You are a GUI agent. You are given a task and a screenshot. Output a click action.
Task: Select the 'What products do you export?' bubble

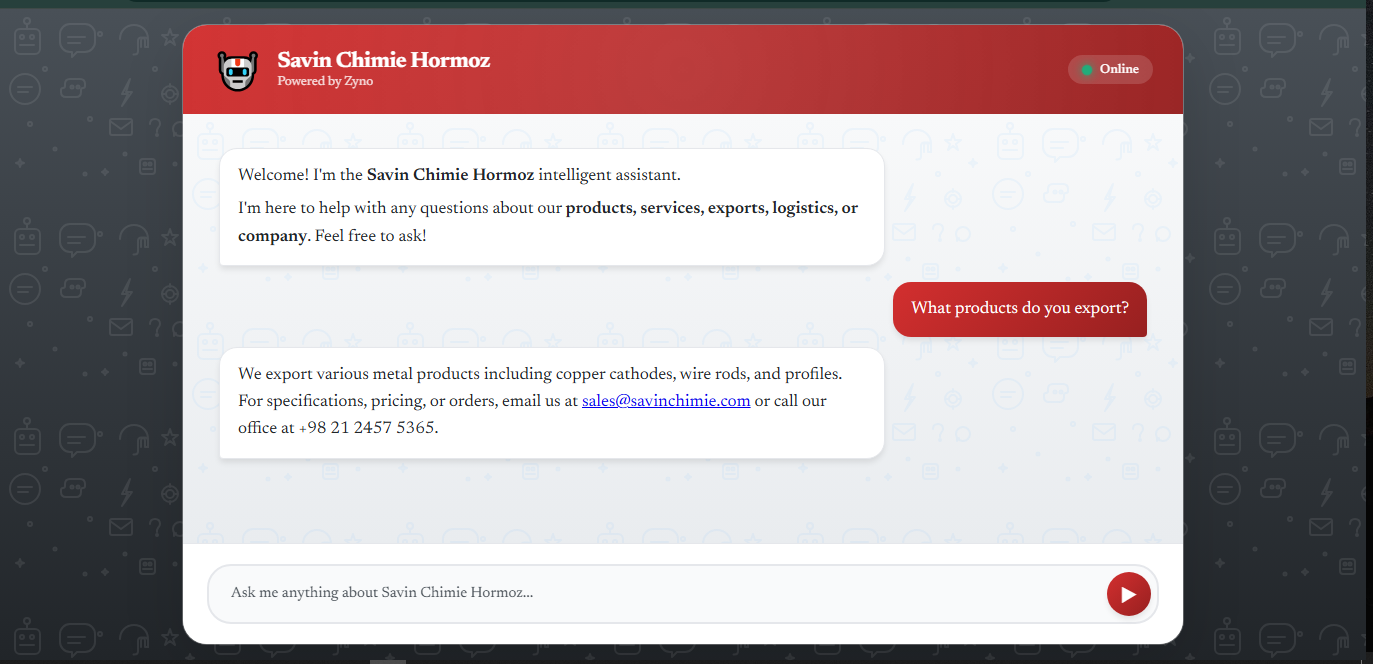click(1019, 308)
